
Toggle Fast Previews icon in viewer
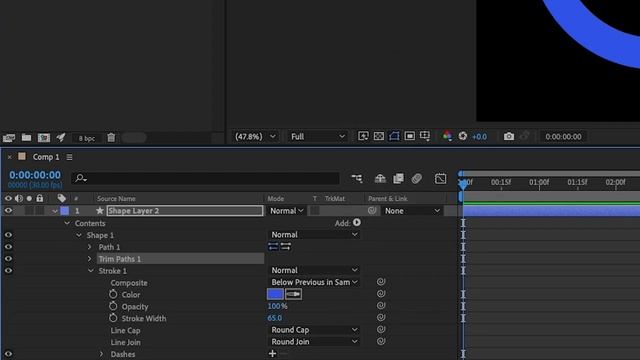[x=363, y=136]
